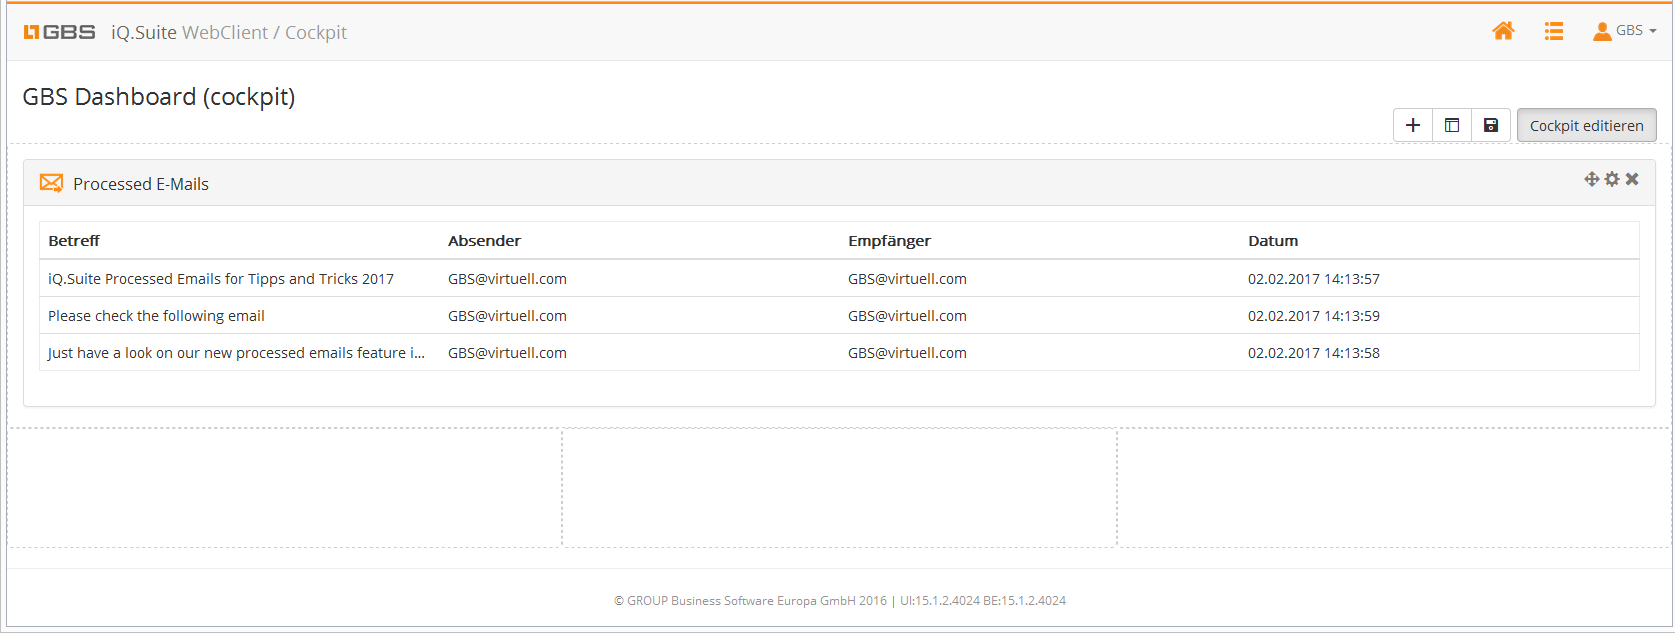
Task: Expand the GBS user dropdown
Action: [1625, 31]
